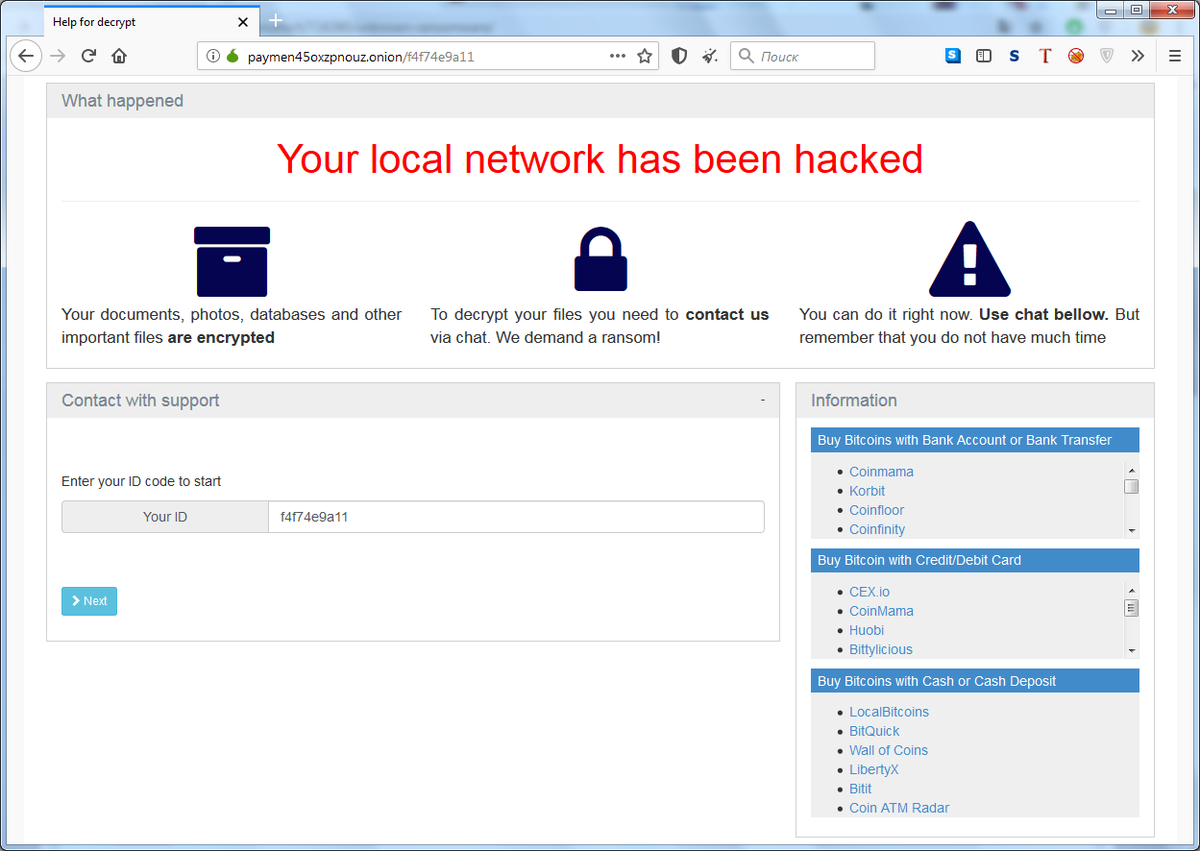1200x851 pixels.
Task: Click 'Enter your ID code to start' text
Action: click(142, 481)
